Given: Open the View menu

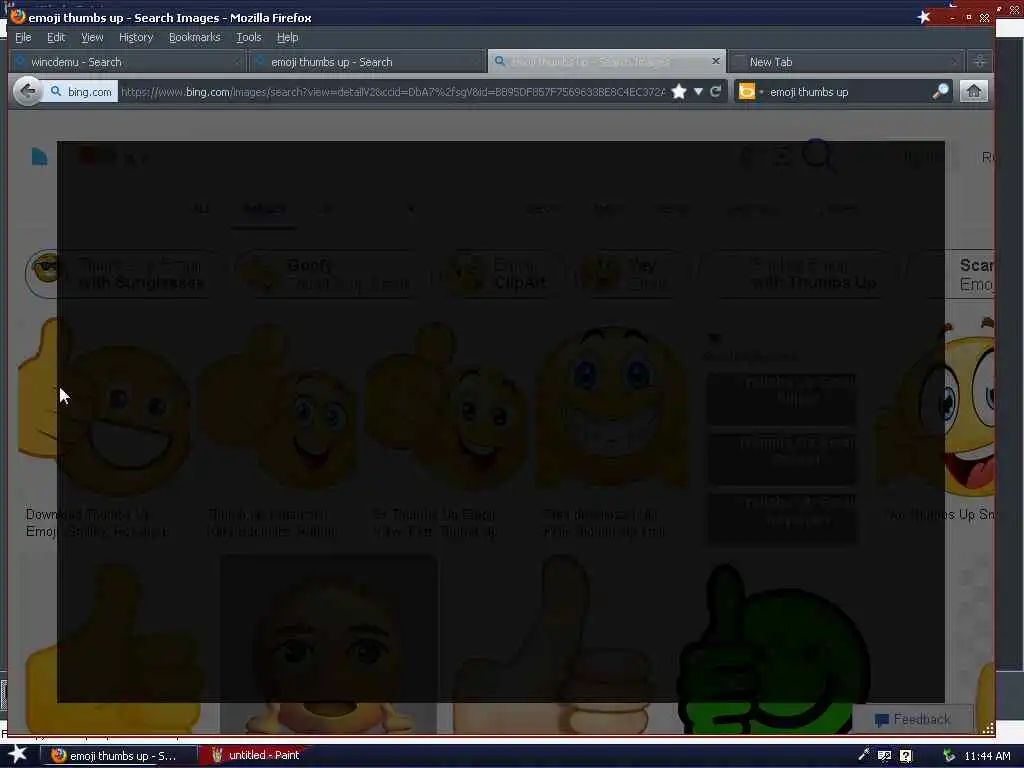Looking at the screenshot, I should coord(92,37).
